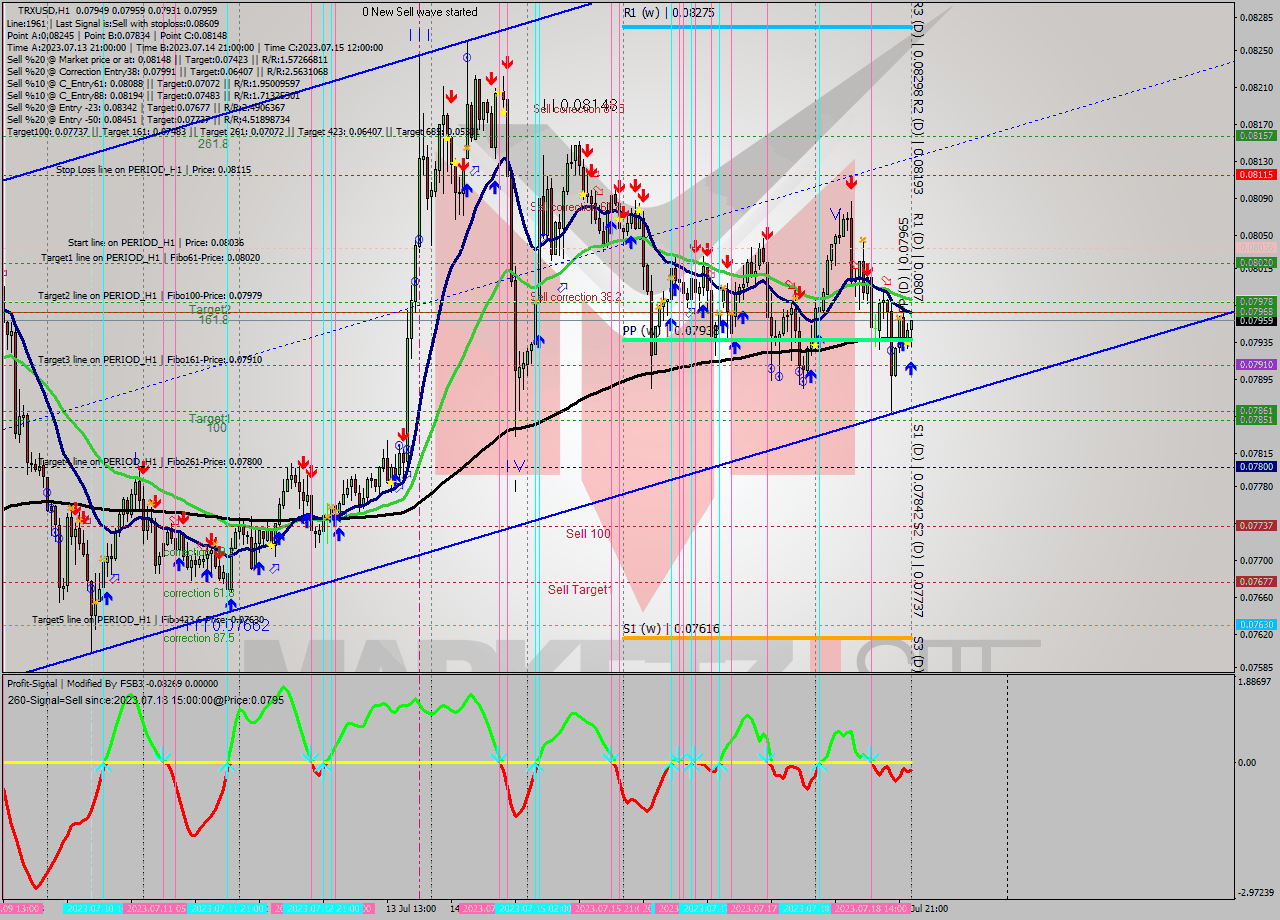Image resolution: width=1280 pixels, height=920 pixels.
Task: Click the red down arrow above the 0.0807 resistance area
Action: tap(852, 183)
